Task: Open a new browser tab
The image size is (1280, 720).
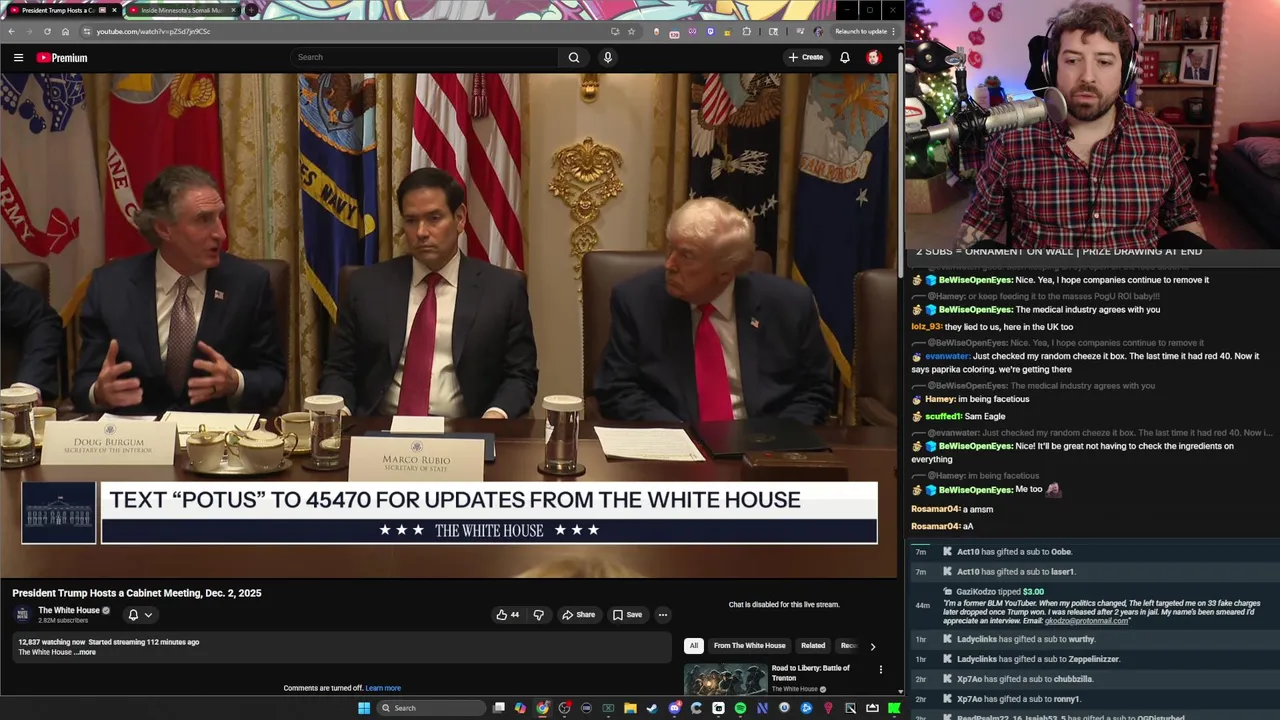Action: (251, 10)
